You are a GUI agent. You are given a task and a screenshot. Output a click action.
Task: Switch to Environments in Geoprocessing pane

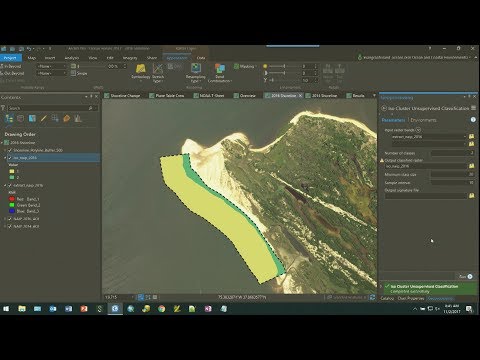tap(423, 120)
